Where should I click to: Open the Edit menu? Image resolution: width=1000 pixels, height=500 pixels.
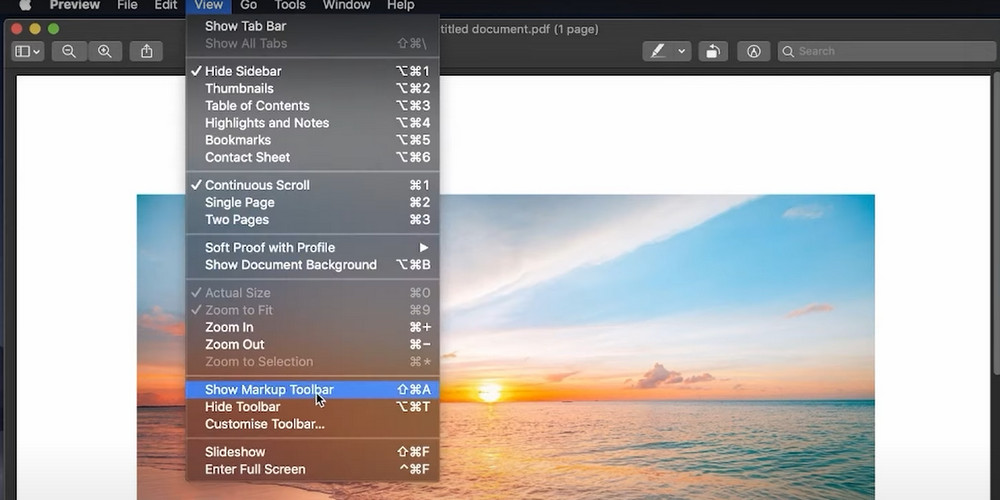click(x=166, y=5)
